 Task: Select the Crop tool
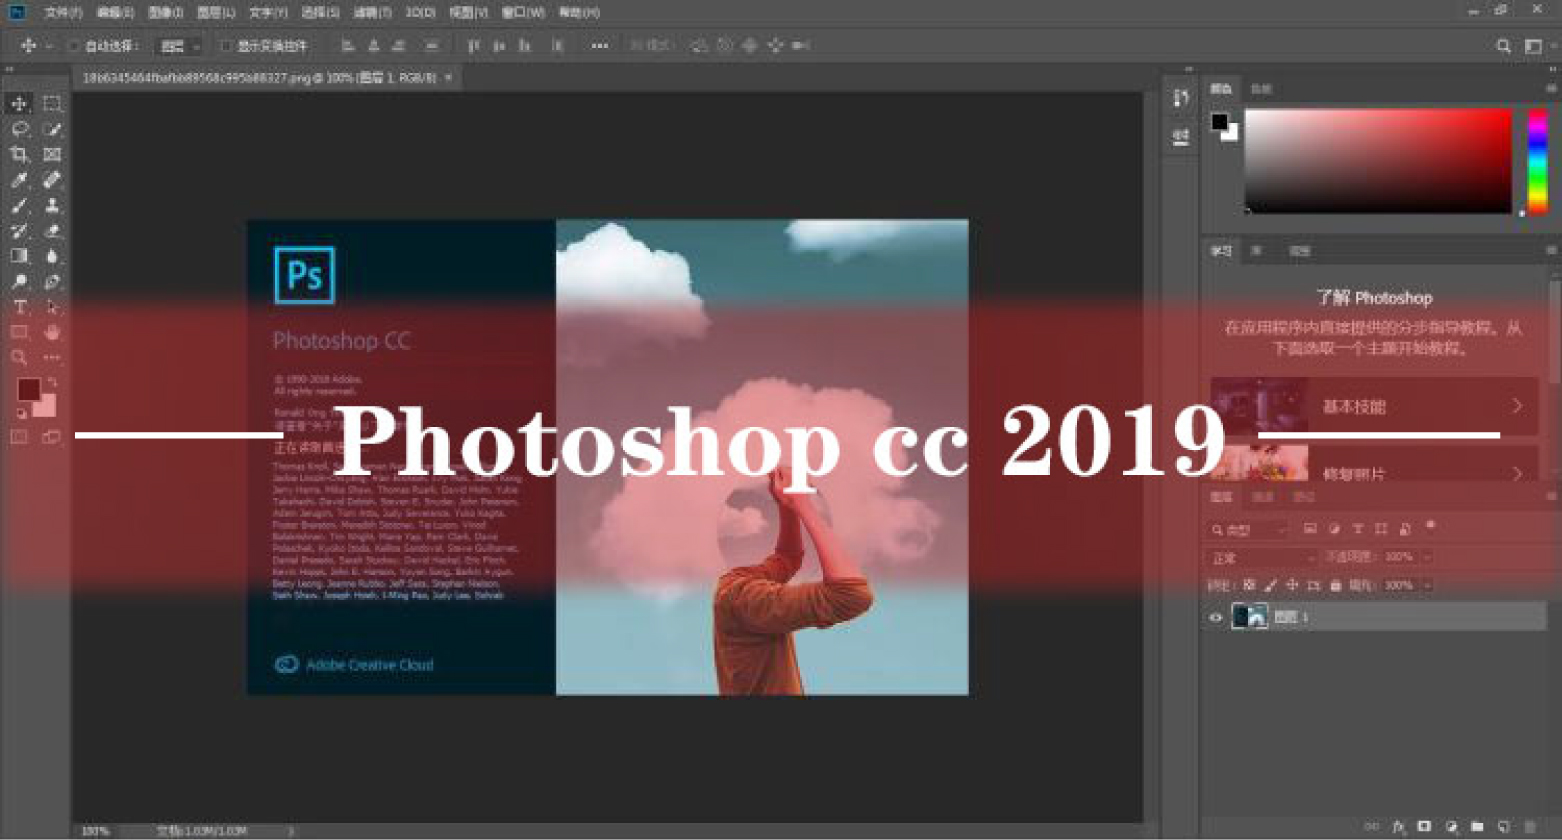18,154
